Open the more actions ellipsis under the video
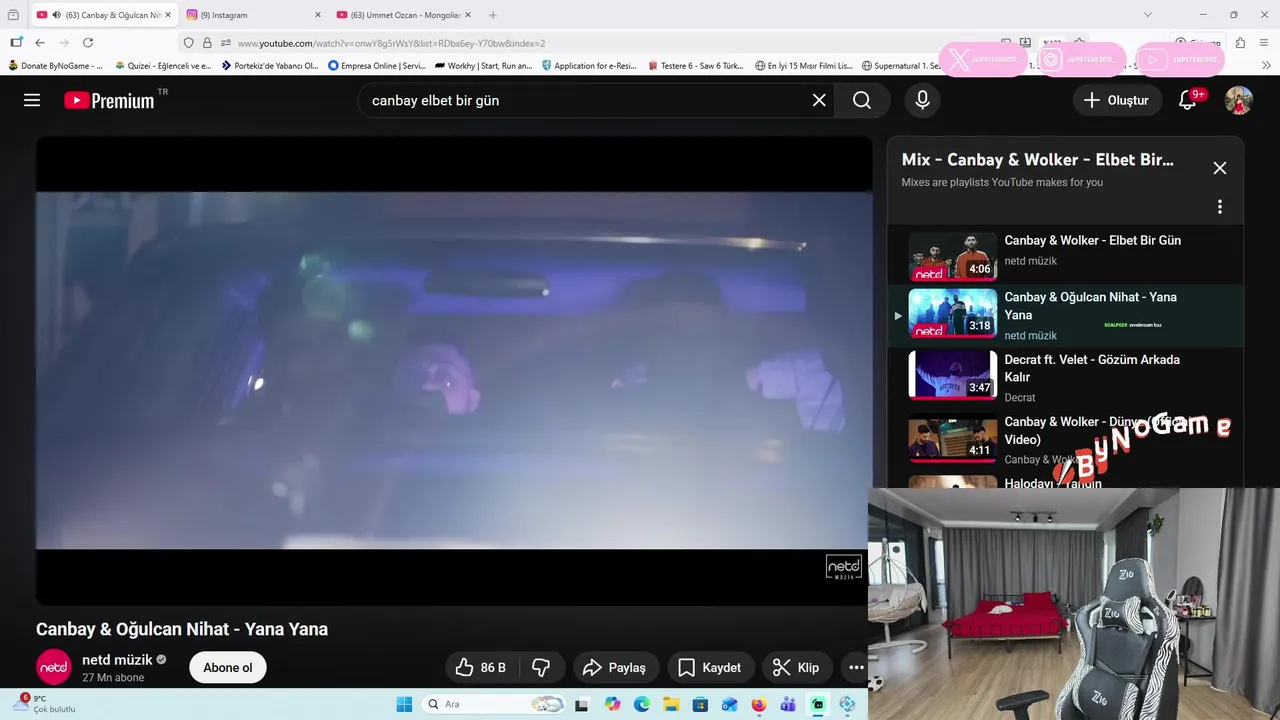 [856, 667]
